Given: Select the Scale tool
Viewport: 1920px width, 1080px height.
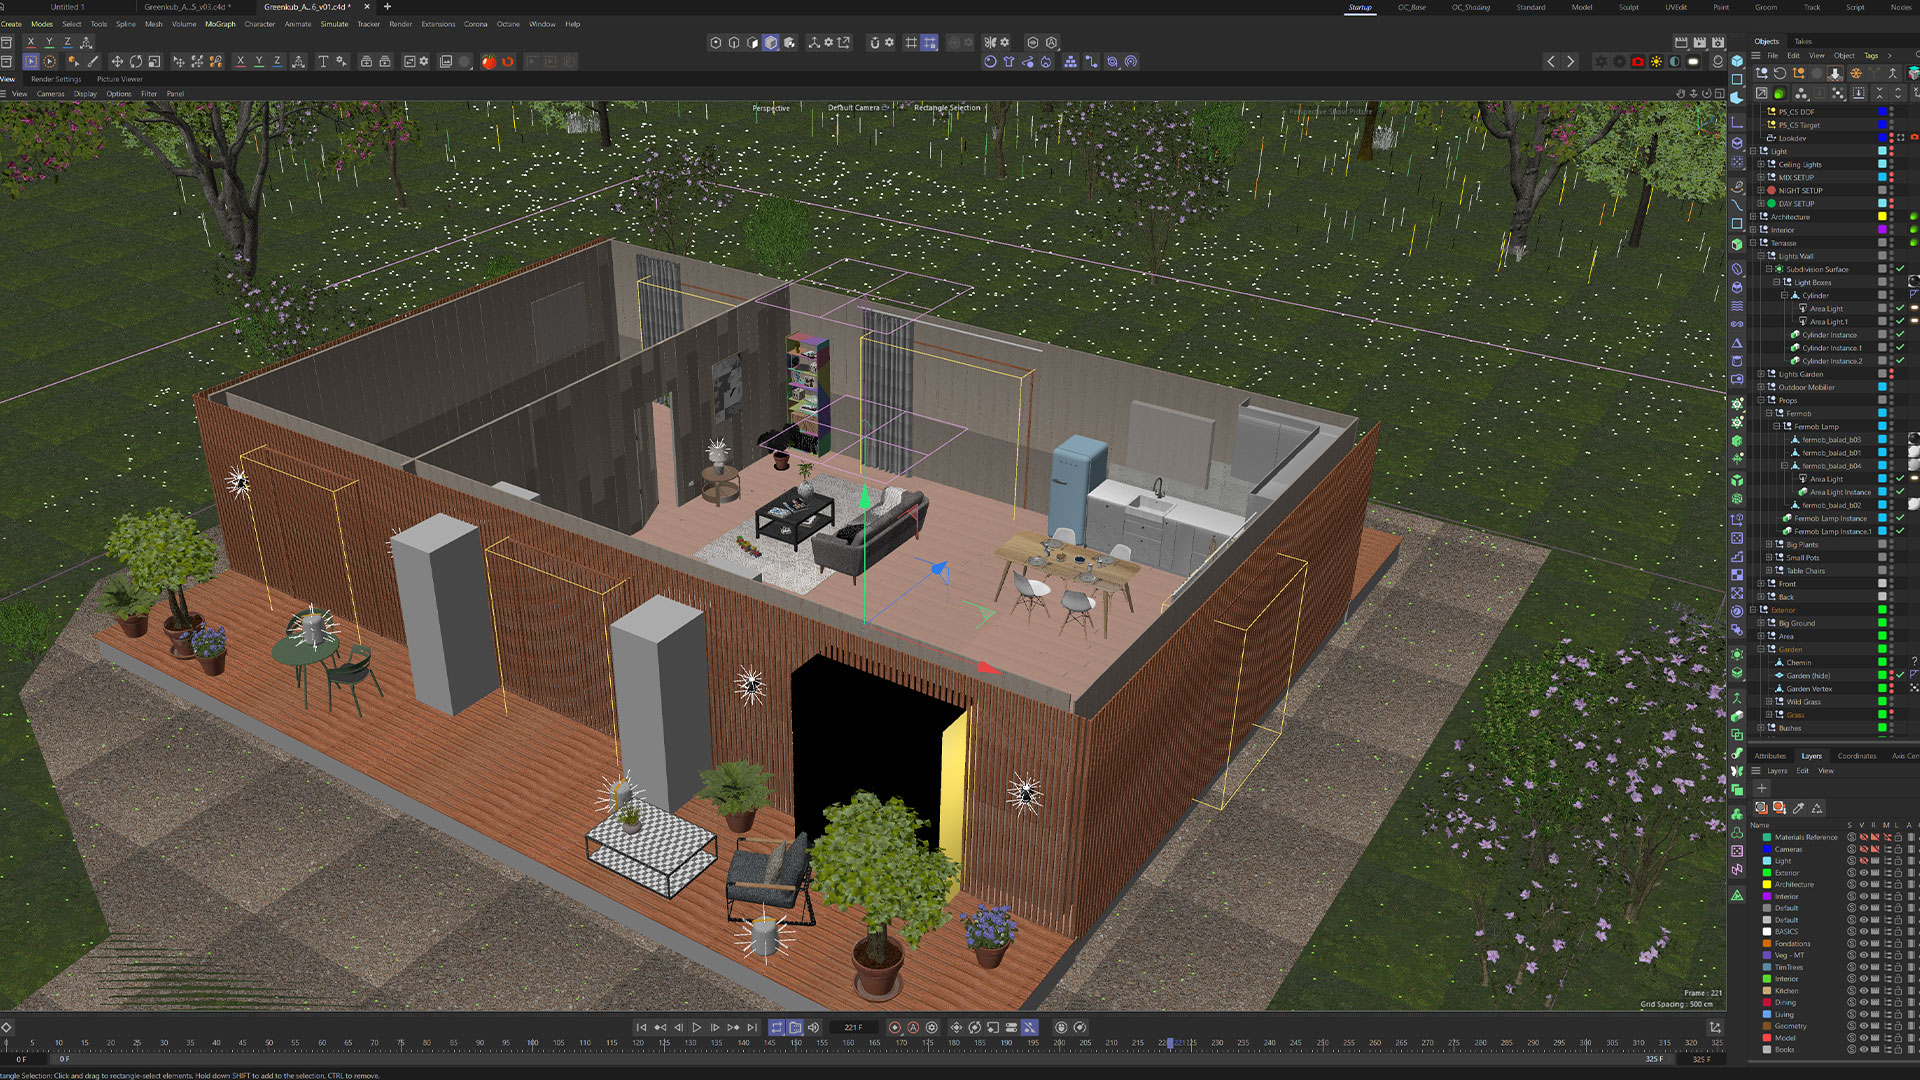Looking at the screenshot, I should [x=154, y=62].
